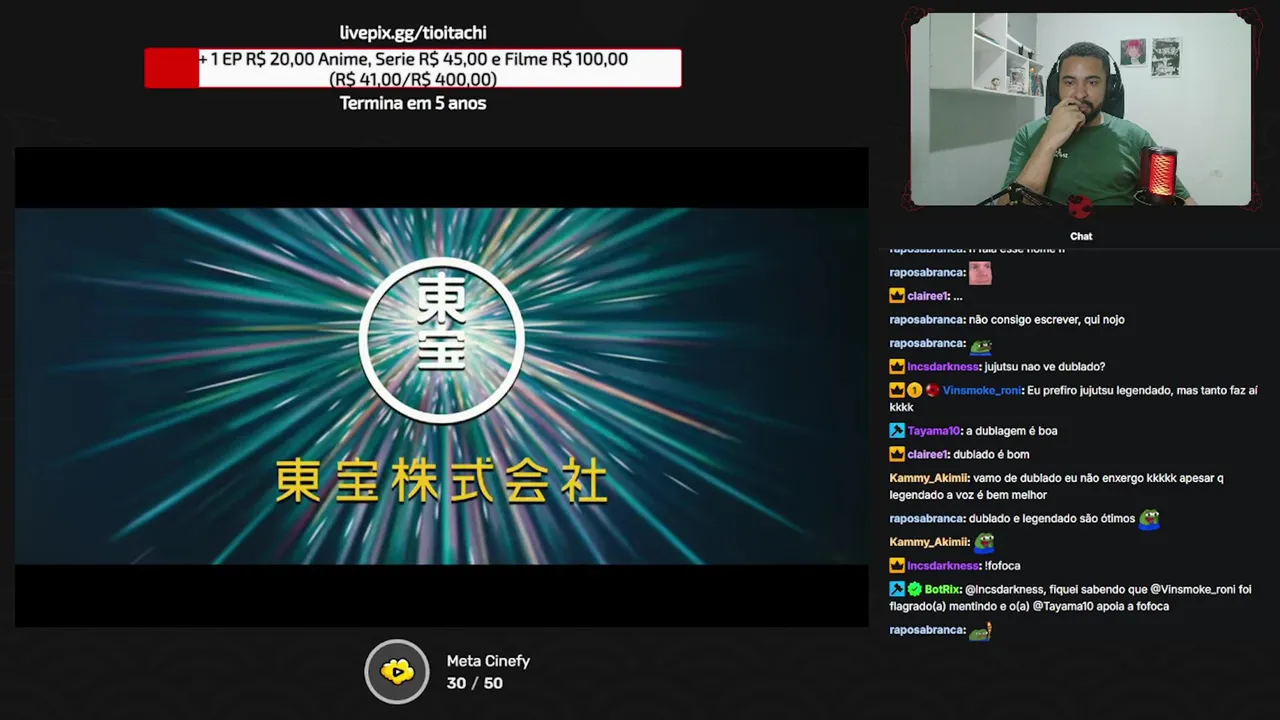Click the crown badge before "clairee1: dublado é bom"
Viewport: 1280px width, 720px height.
[x=897, y=454]
